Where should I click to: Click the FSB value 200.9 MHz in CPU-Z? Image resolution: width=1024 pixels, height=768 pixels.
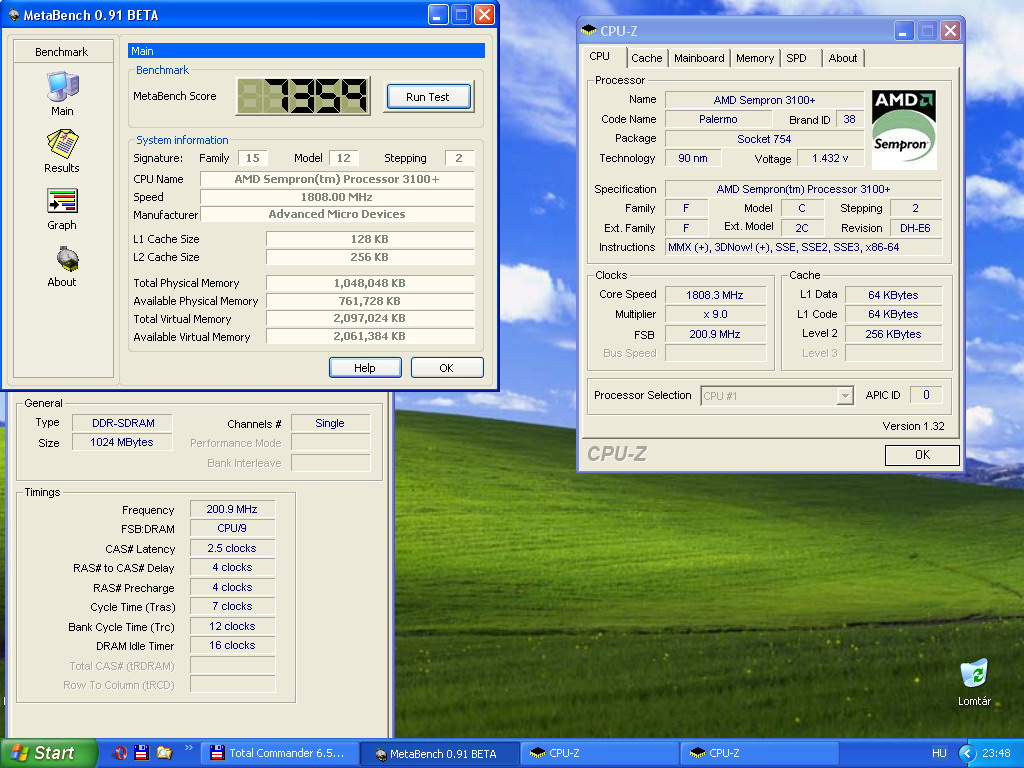[x=715, y=334]
